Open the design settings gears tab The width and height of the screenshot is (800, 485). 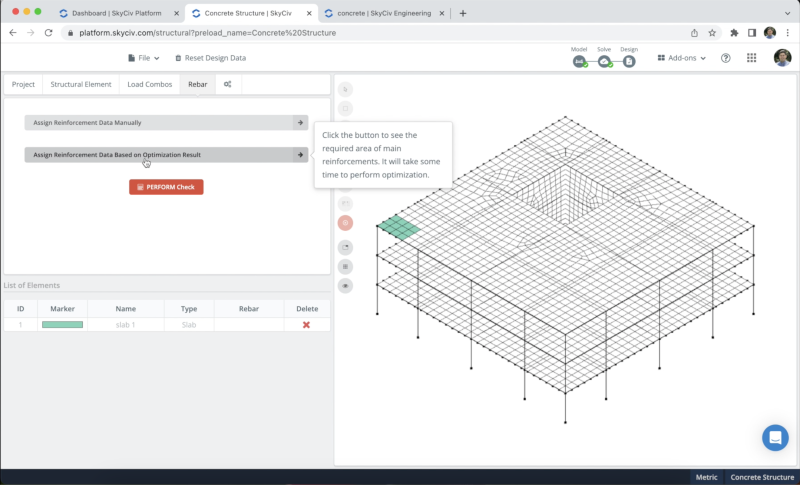(x=228, y=84)
